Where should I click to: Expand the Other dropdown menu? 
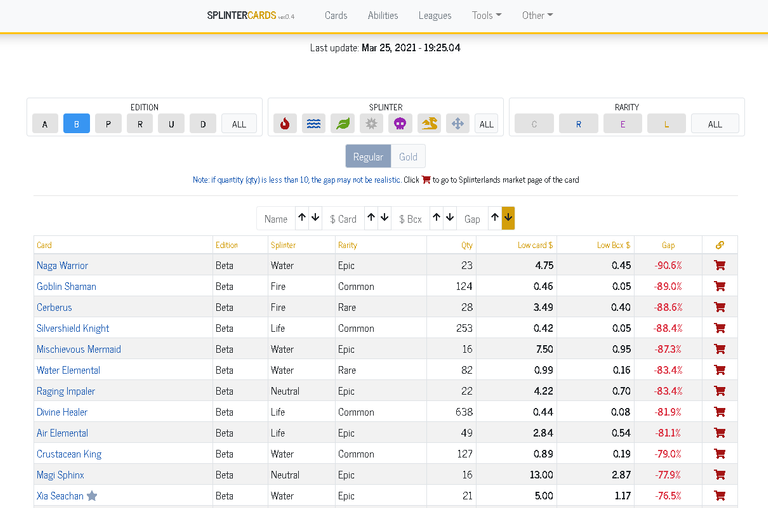[537, 15]
